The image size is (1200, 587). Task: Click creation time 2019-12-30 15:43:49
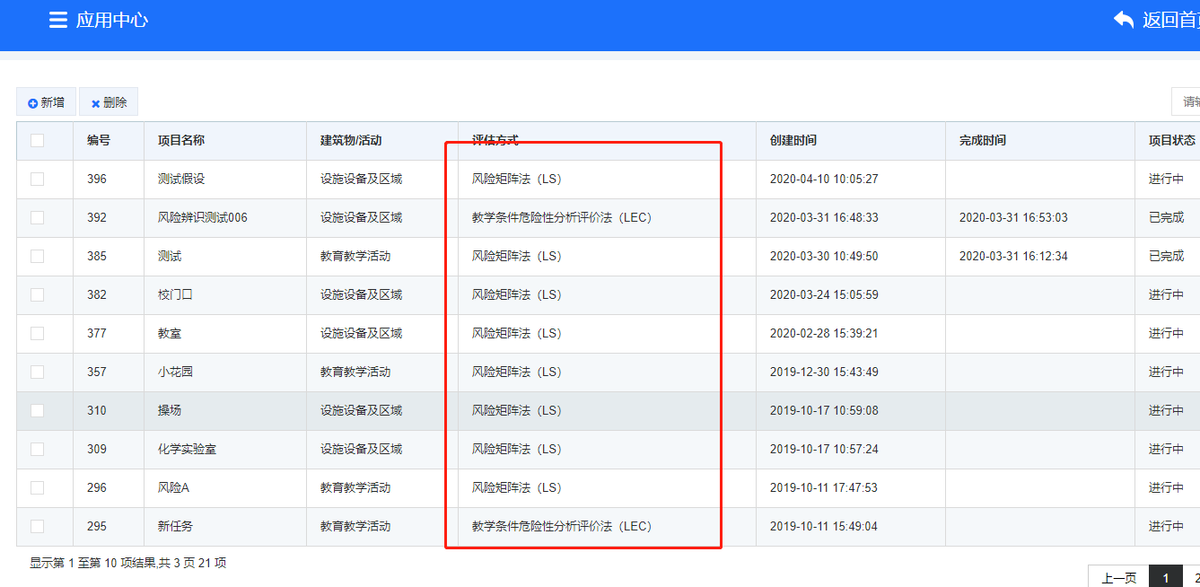click(x=824, y=372)
